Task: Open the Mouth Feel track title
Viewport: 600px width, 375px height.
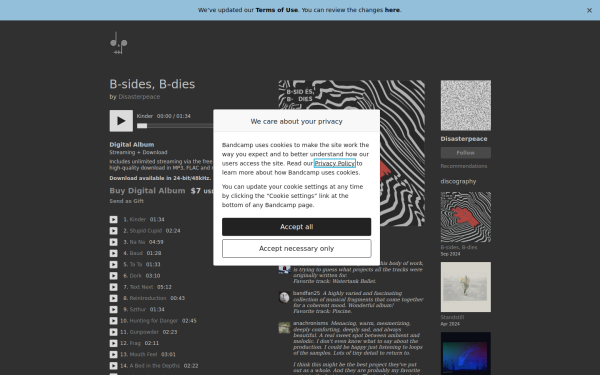Action: tap(143, 355)
